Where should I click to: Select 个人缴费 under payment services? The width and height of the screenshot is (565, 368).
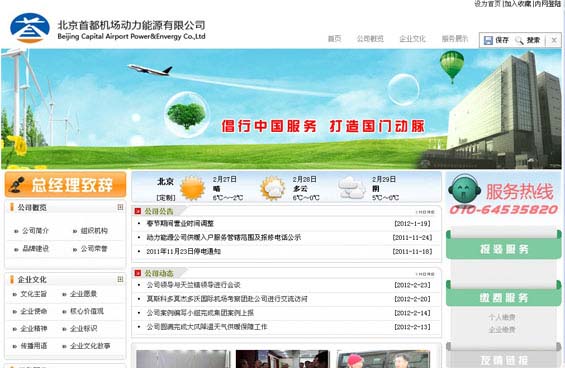tap(502, 317)
